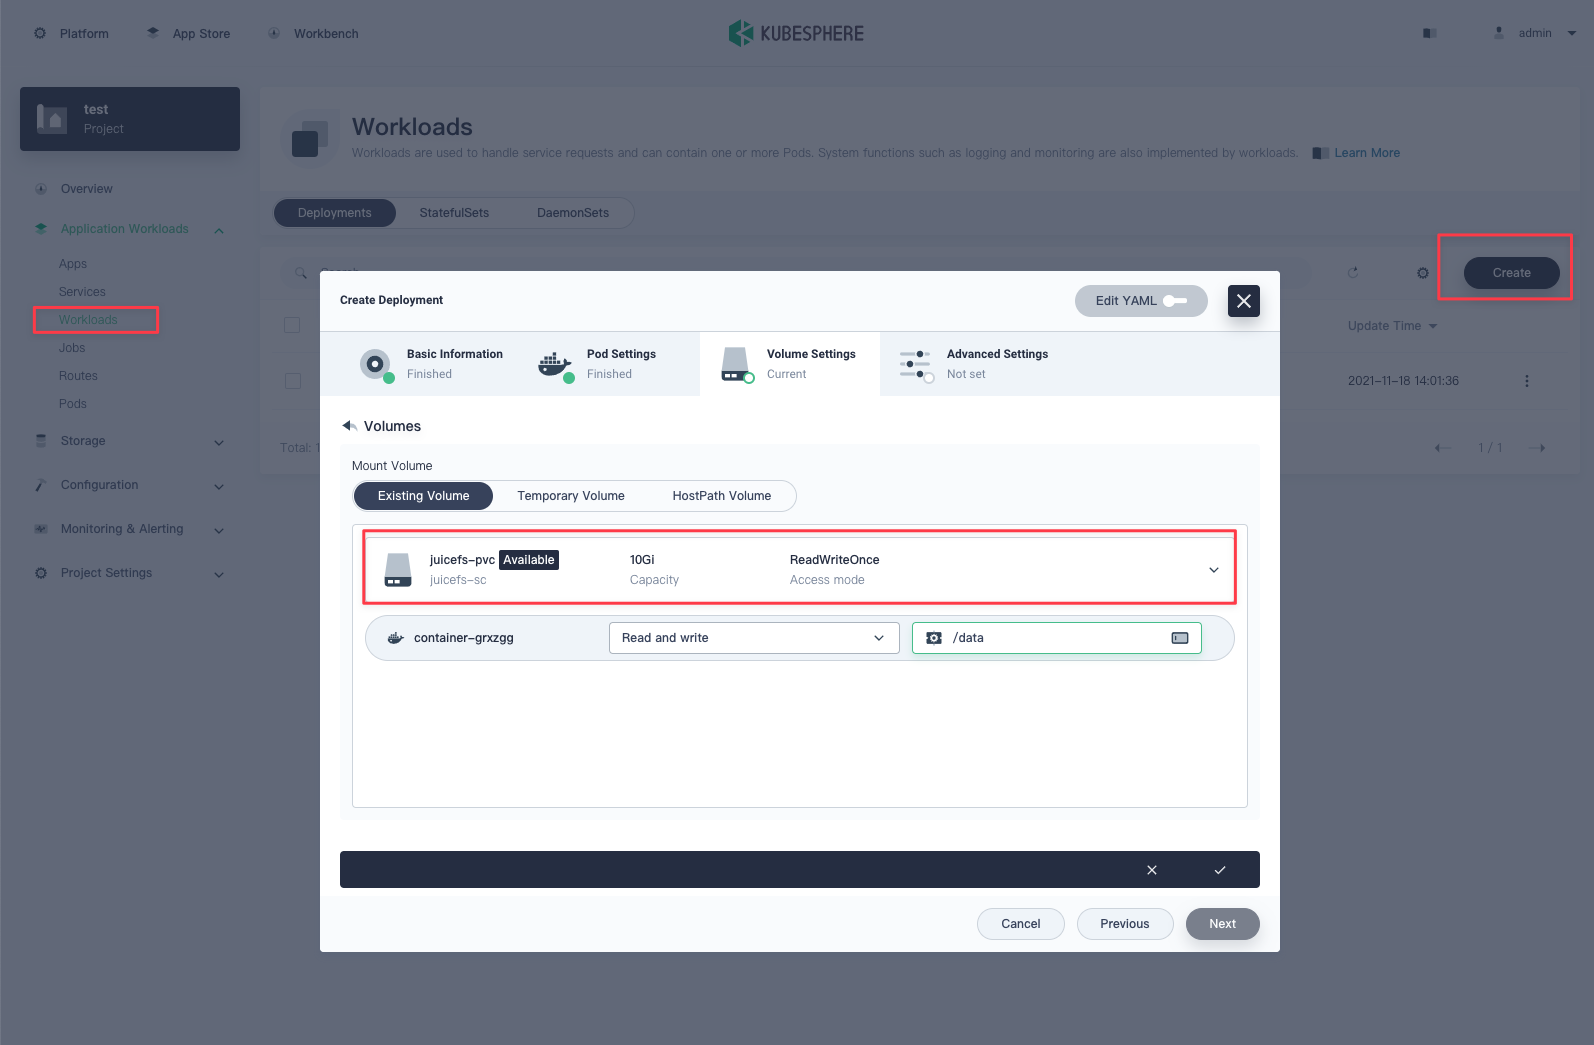Viewport: 1594px width, 1045px height.
Task: Close the Create Deployment dialog
Action: [x=1243, y=301]
